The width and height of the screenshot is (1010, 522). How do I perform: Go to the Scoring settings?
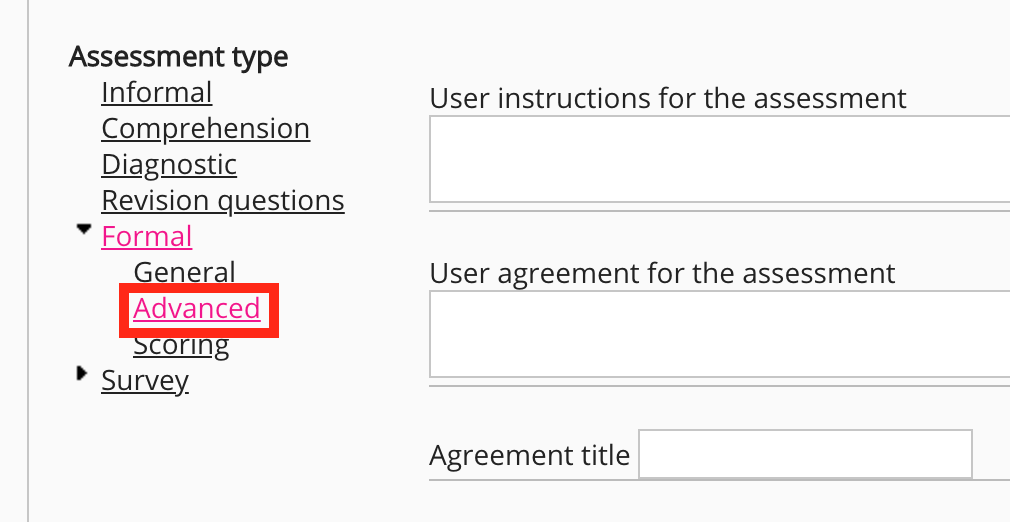click(x=181, y=347)
